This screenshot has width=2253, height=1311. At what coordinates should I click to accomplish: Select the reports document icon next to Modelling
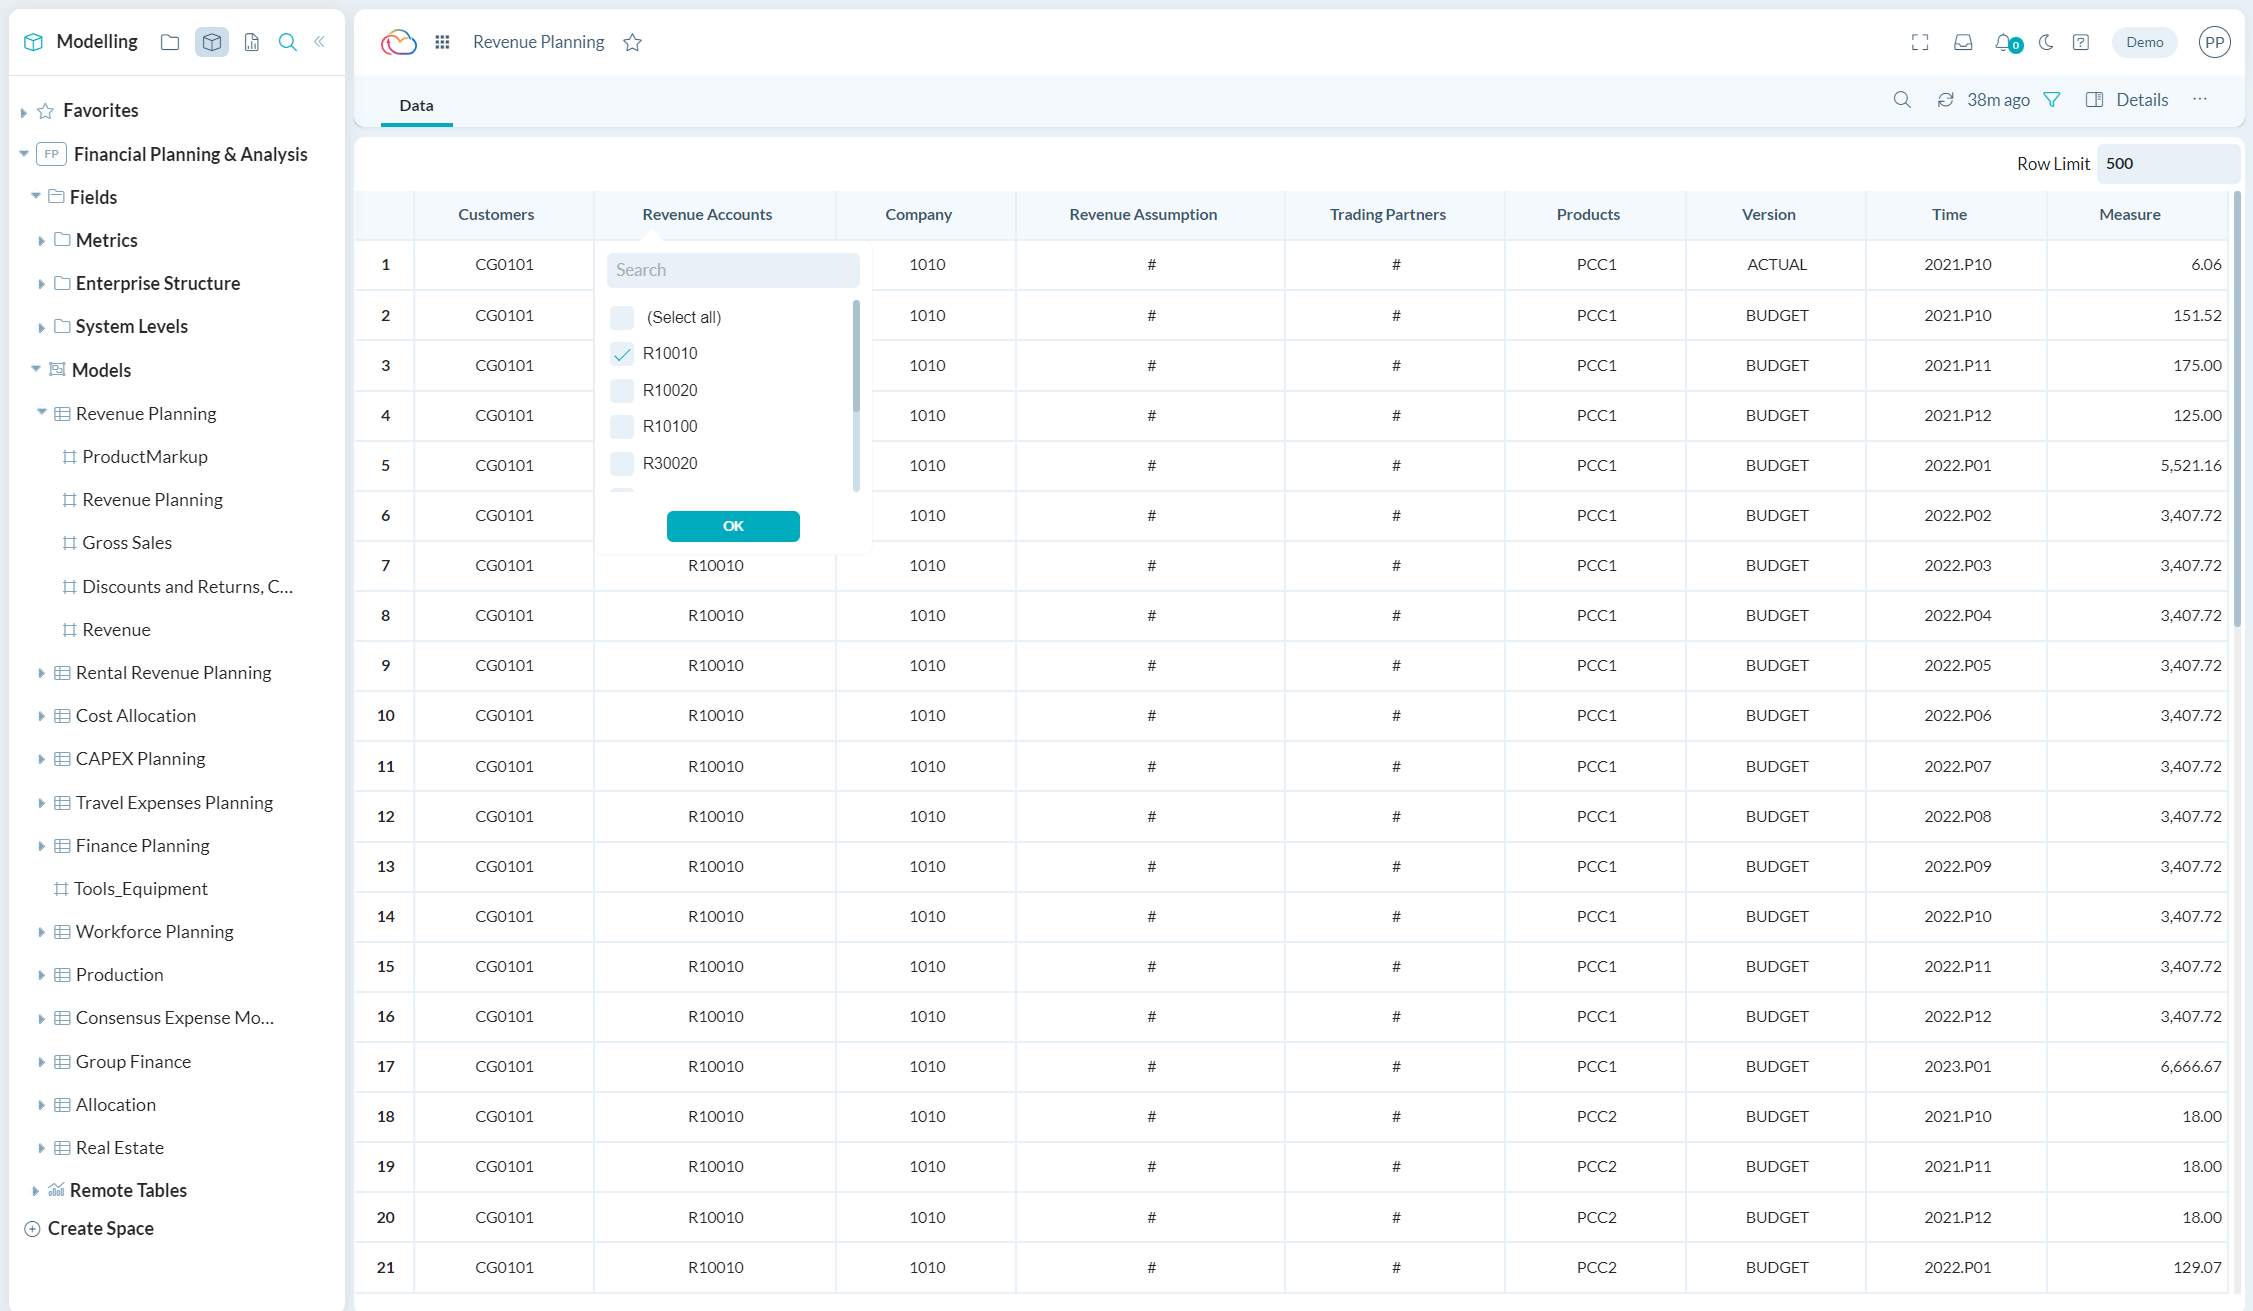click(251, 42)
